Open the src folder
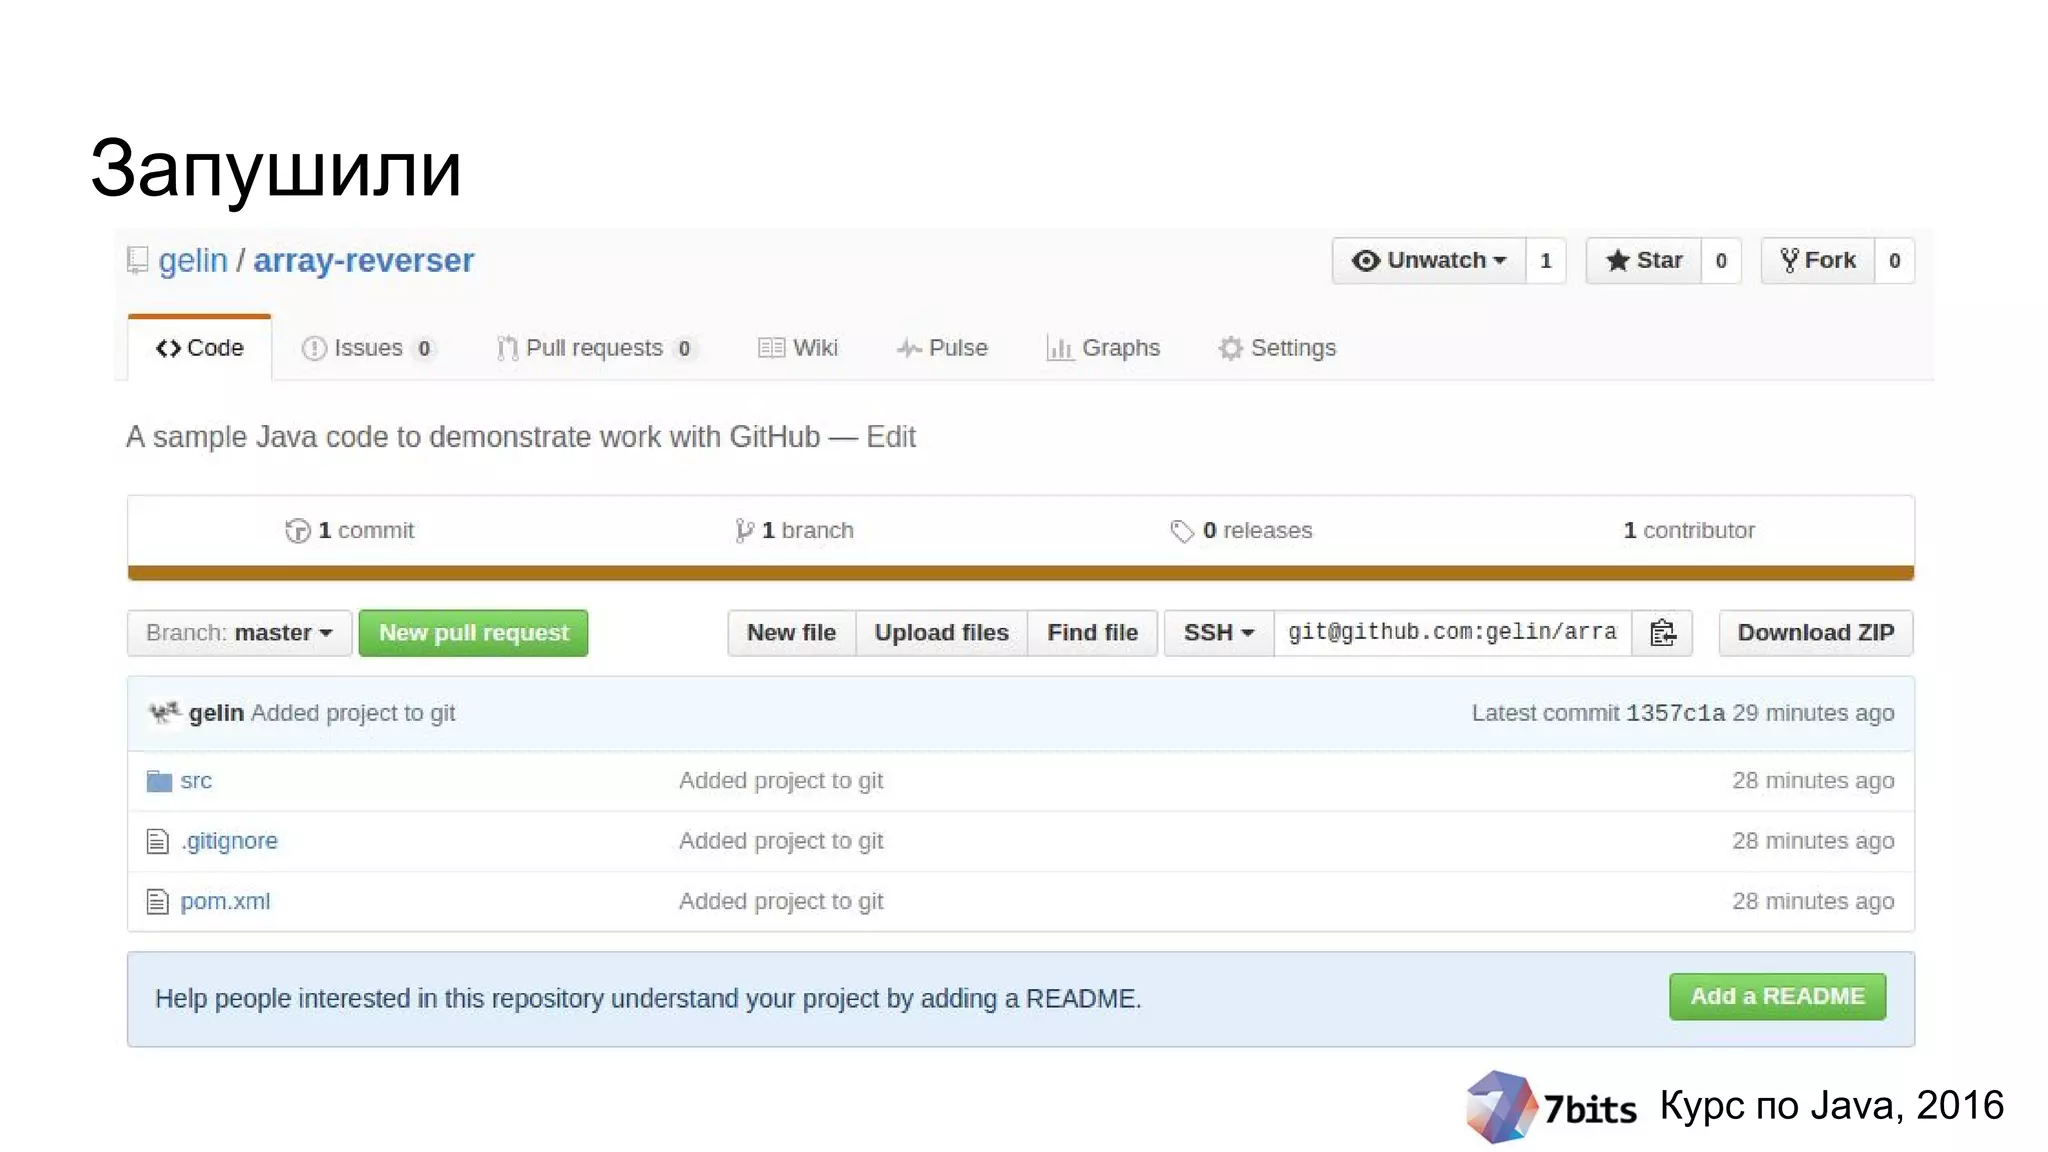Image resolution: width=2048 pixels, height=1152 pixels. [x=196, y=781]
